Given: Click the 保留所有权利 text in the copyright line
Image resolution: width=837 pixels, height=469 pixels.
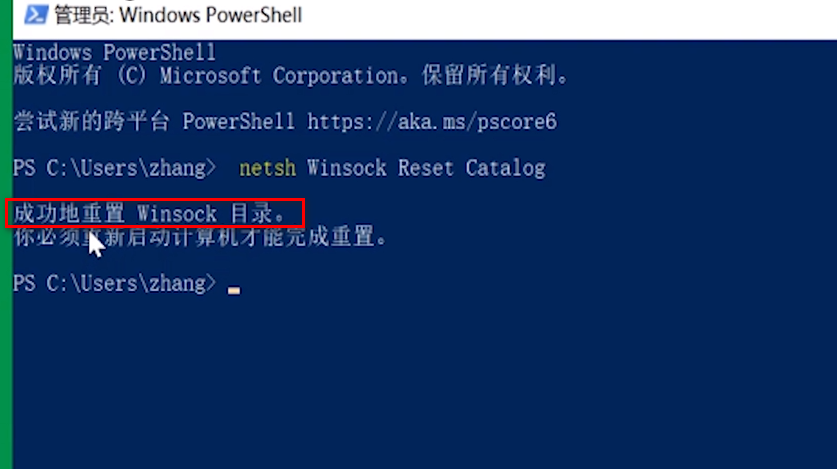Looking at the screenshot, I should click(x=495, y=75).
